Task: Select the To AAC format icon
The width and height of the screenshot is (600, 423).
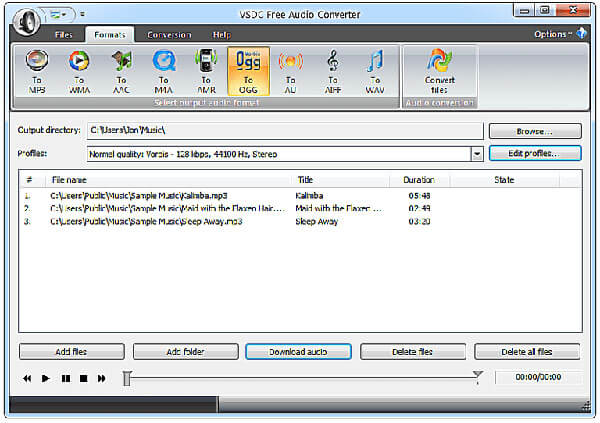Action: click(x=121, y=72)
